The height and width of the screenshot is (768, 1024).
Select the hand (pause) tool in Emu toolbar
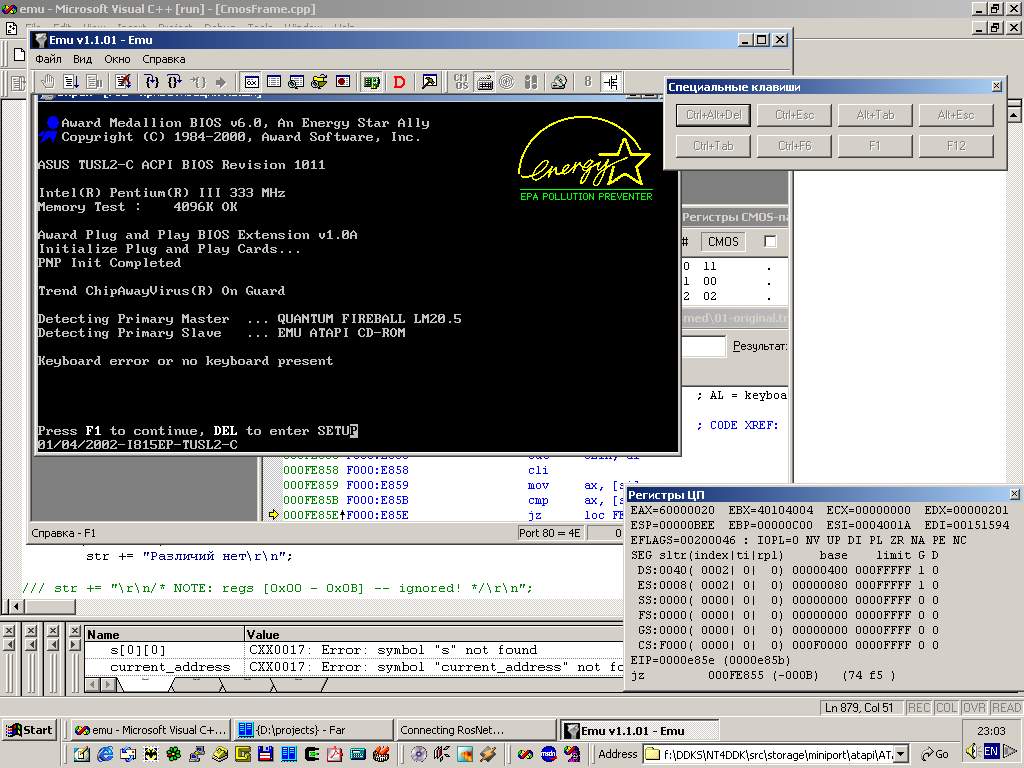48,82
